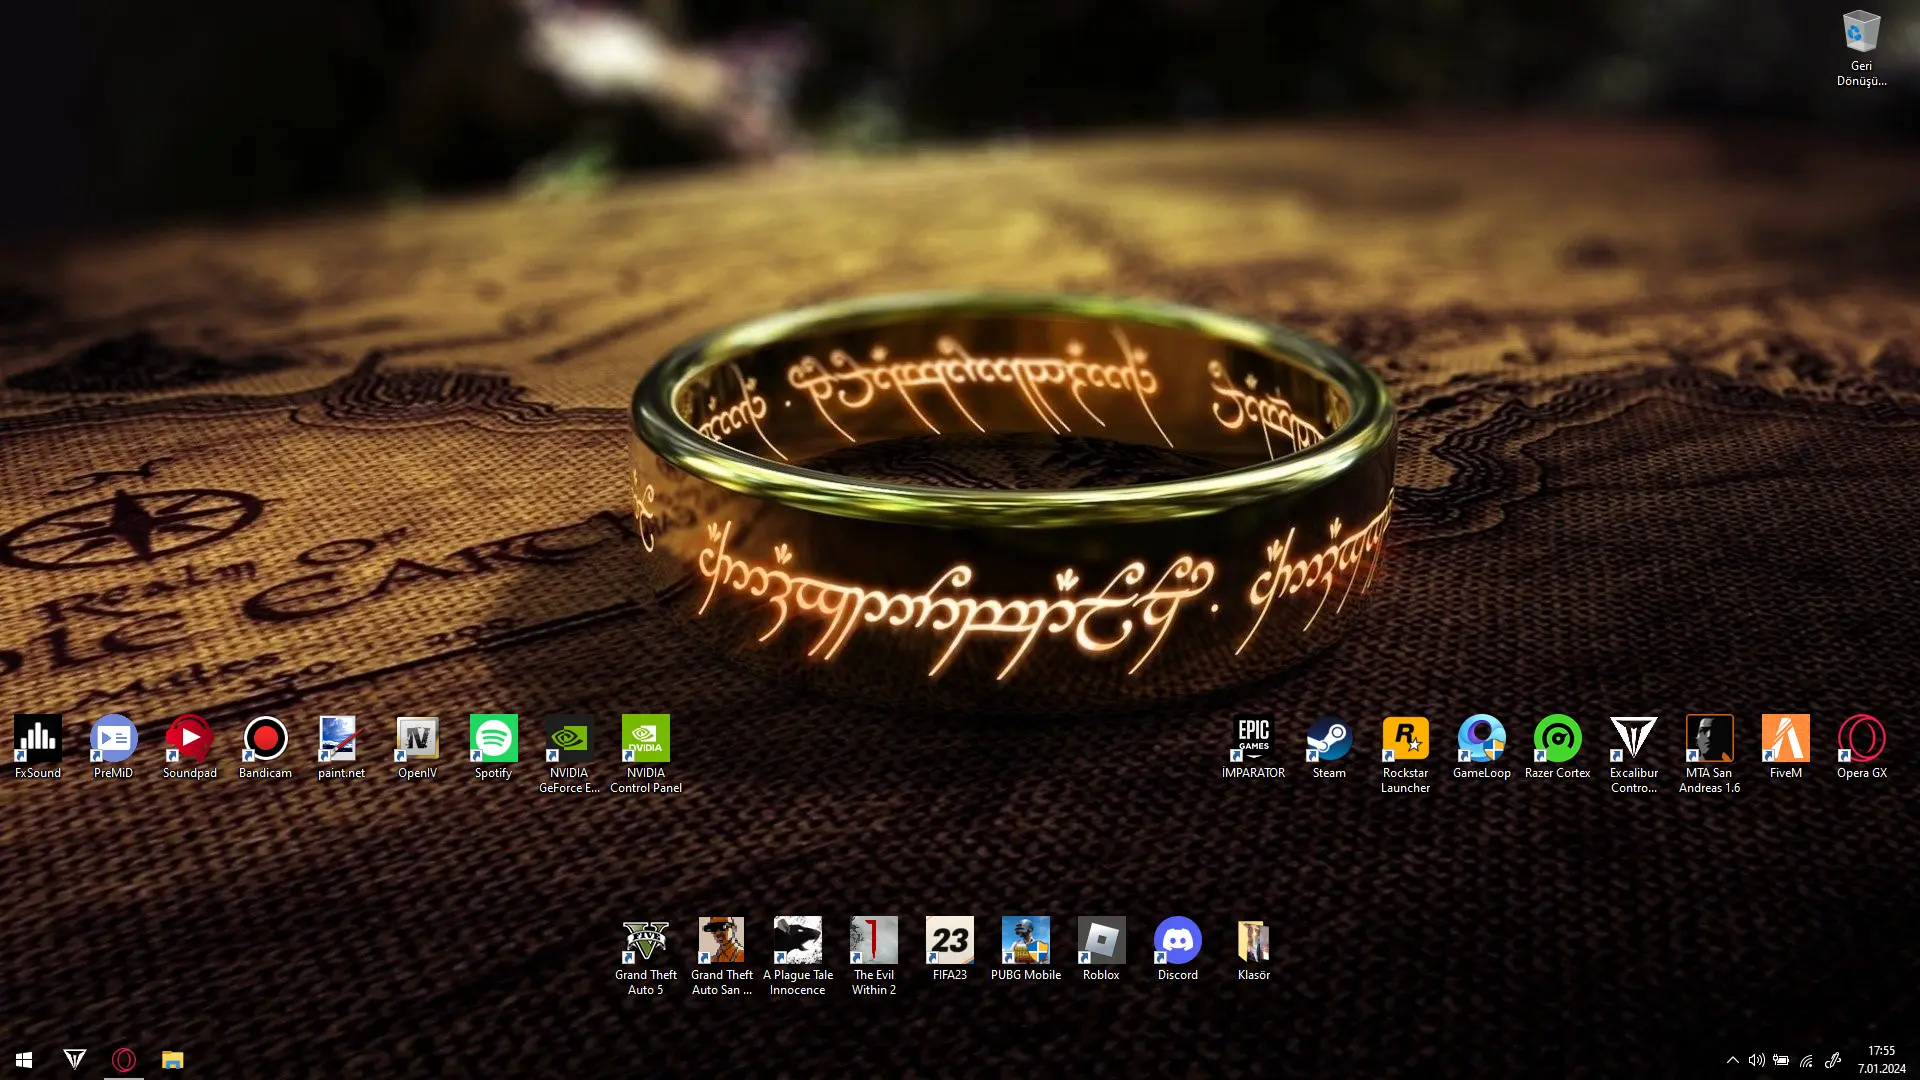
Task: Select GameLoop emulator shortcut
Action: point(1481,747)
